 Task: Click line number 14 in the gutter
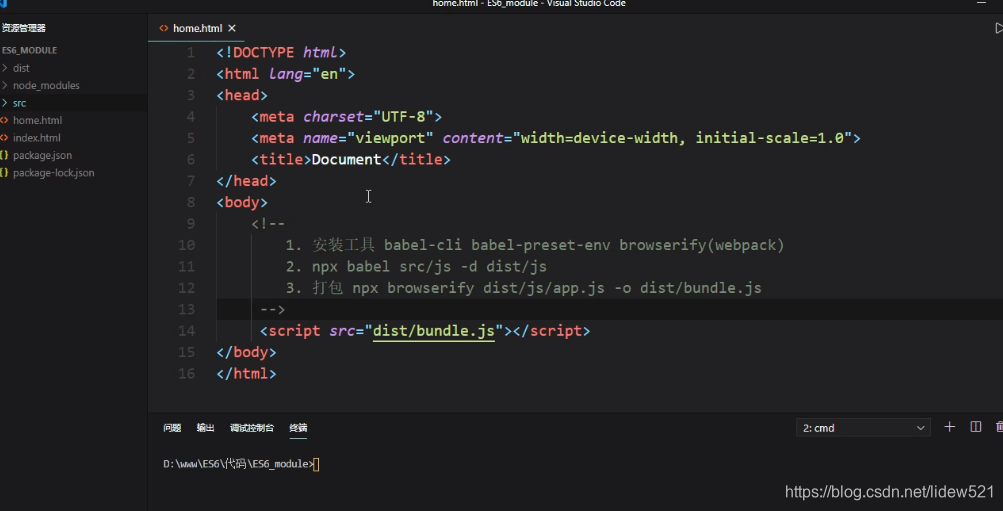pos(186,331)
